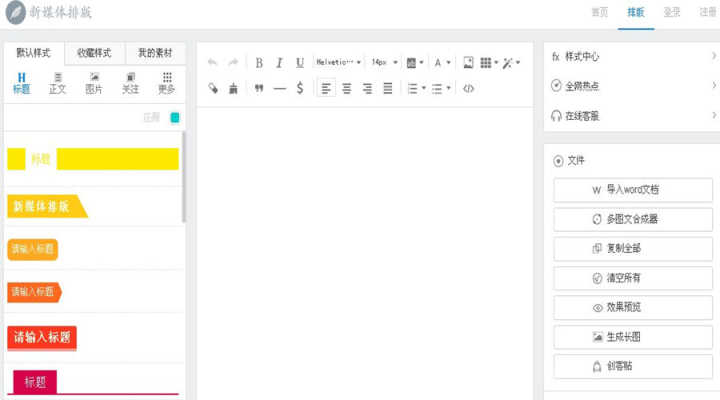Screen dimensions: 720x400
Task: Click the dollar sign icon
Action: click(x=300, y=88)
